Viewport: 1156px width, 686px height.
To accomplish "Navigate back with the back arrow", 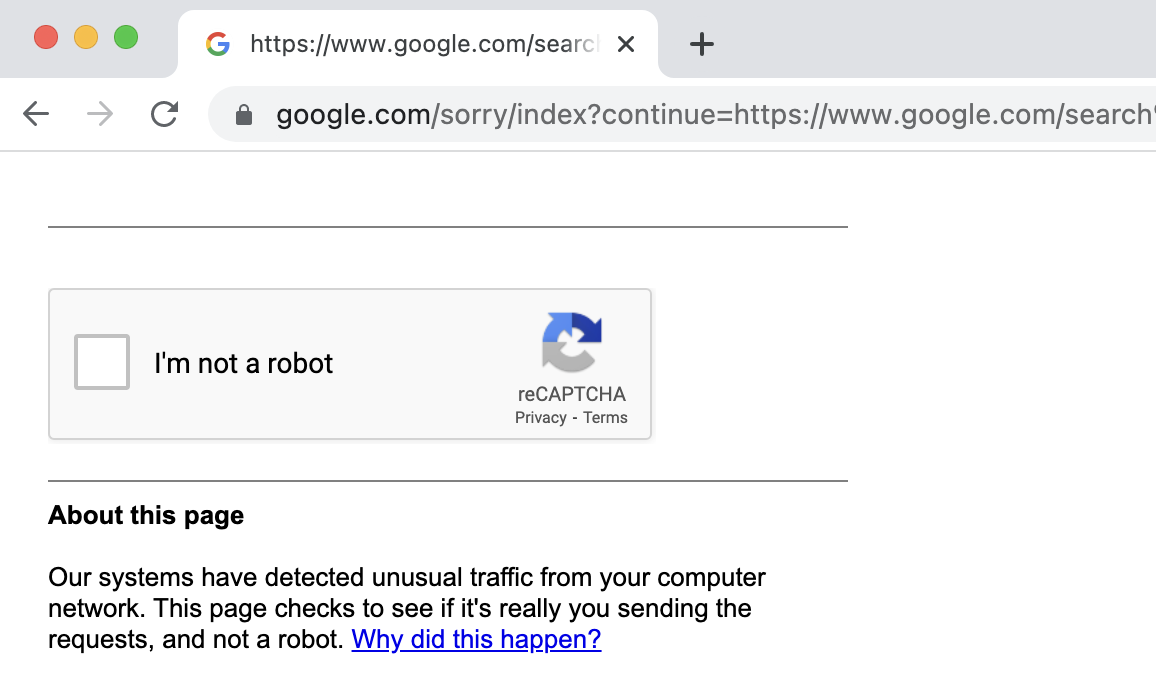I will point(36,114).
